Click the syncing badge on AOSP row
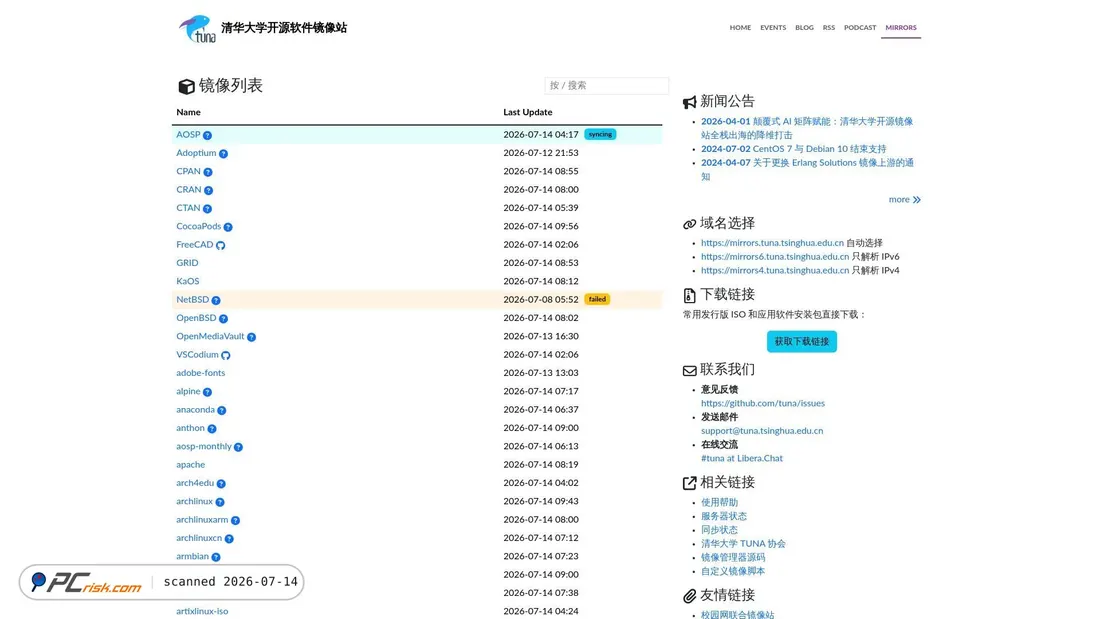1100x619 pixels. click(600, 134)
